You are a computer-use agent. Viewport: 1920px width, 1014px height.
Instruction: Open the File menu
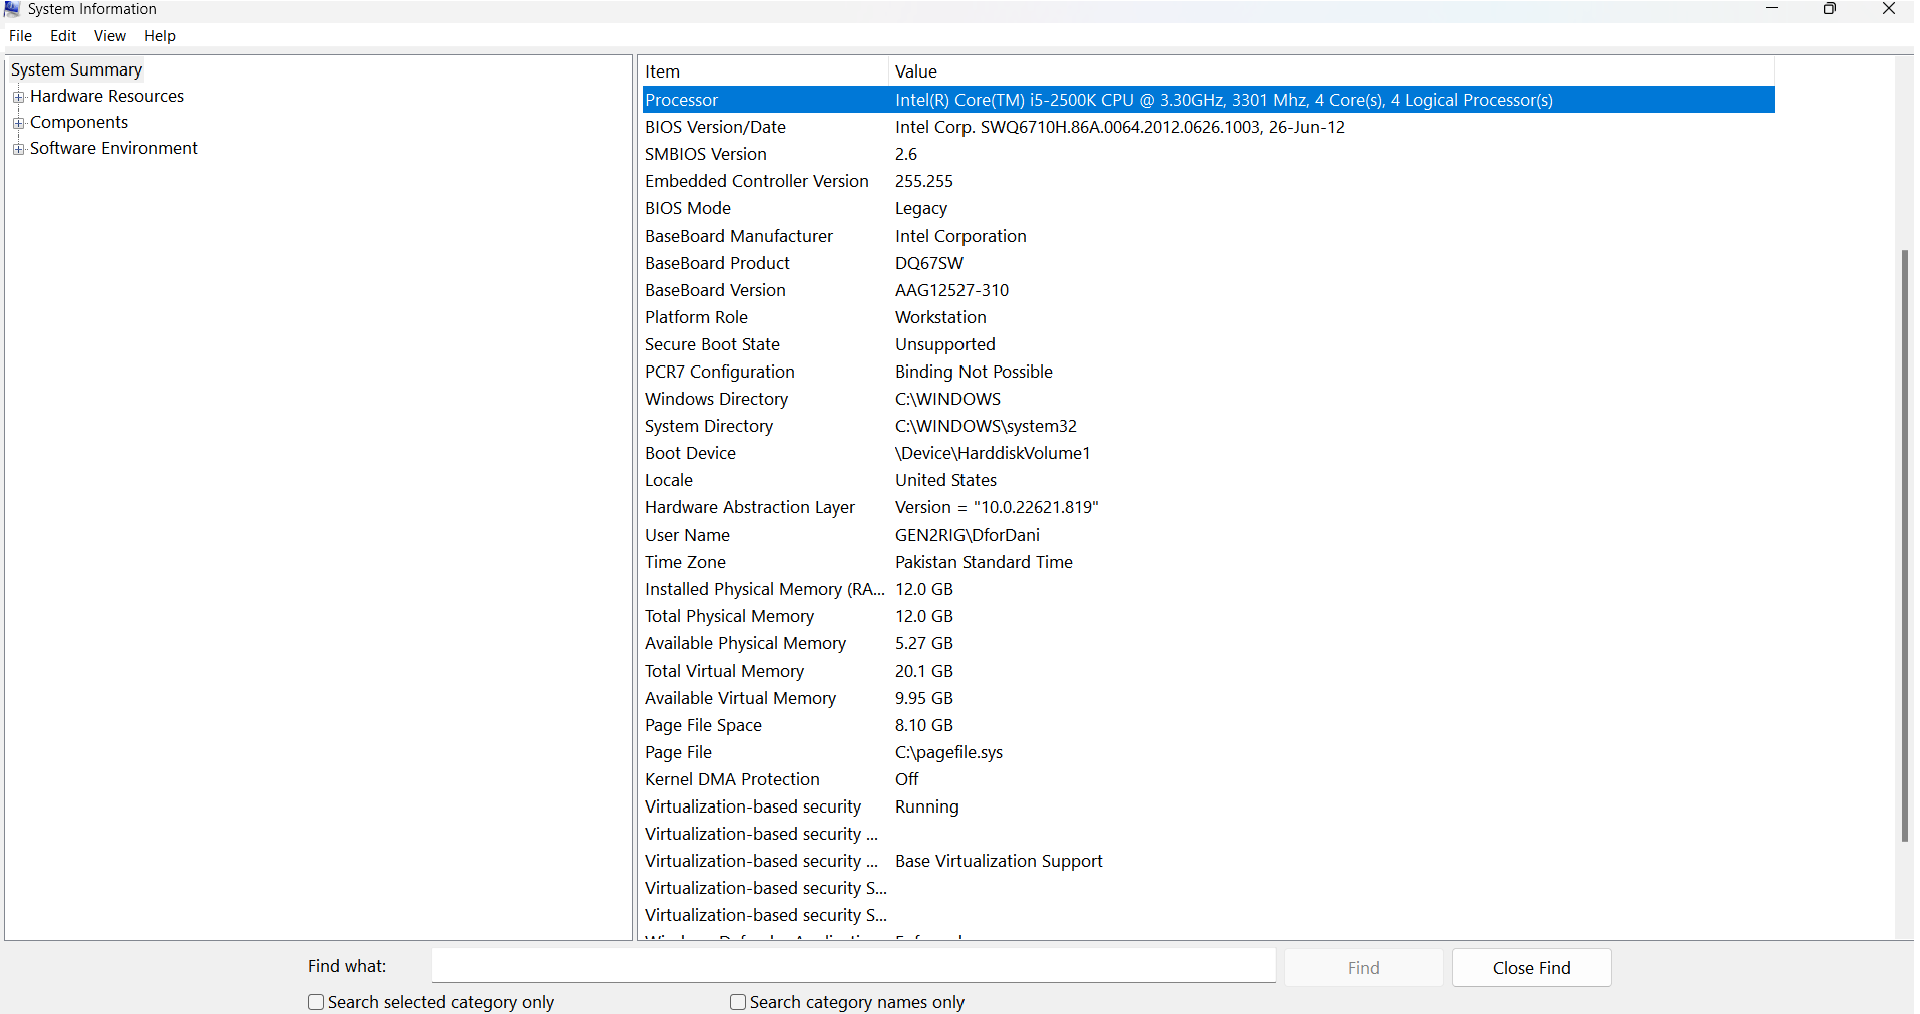[20, 36]
